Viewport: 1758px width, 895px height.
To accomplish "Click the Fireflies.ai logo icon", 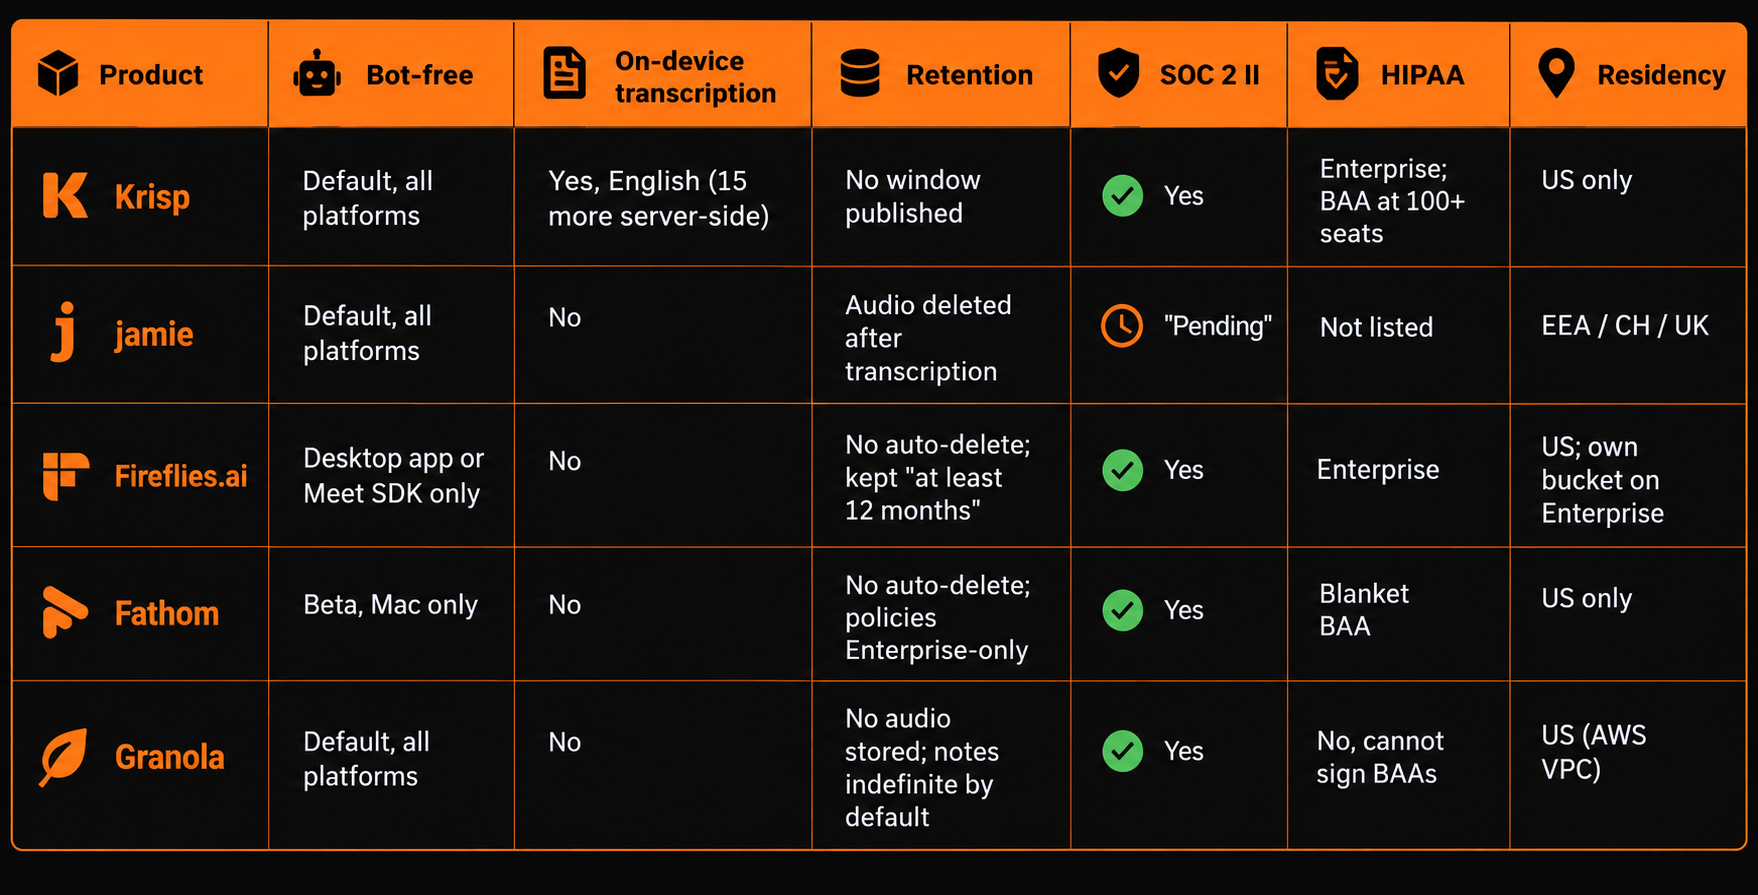I will tap(65, 475).
